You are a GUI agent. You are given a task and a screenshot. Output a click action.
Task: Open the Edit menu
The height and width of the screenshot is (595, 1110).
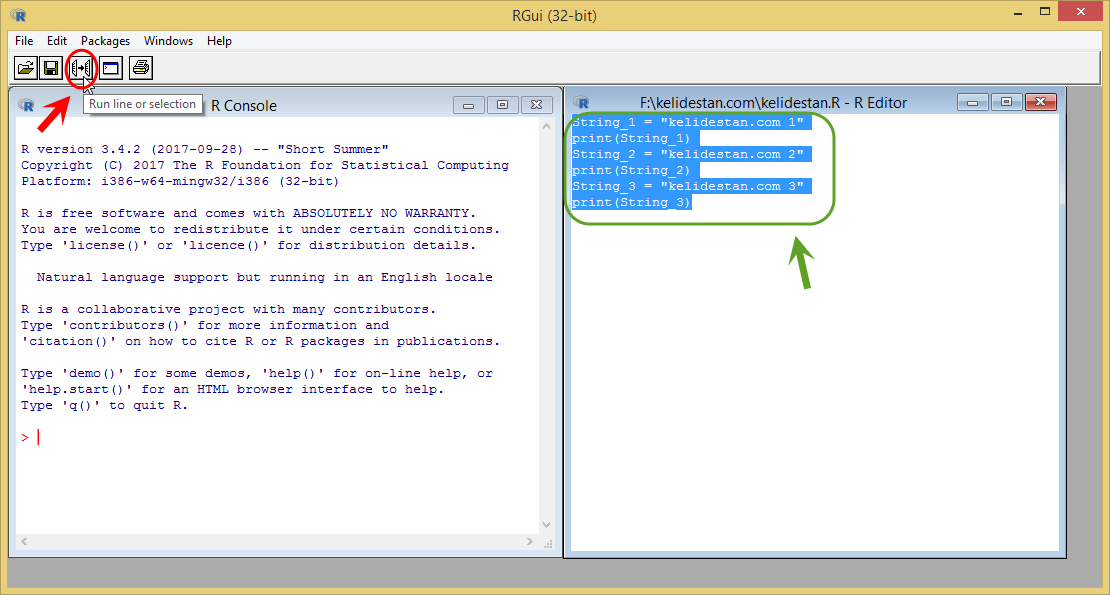tap(57, 41)
